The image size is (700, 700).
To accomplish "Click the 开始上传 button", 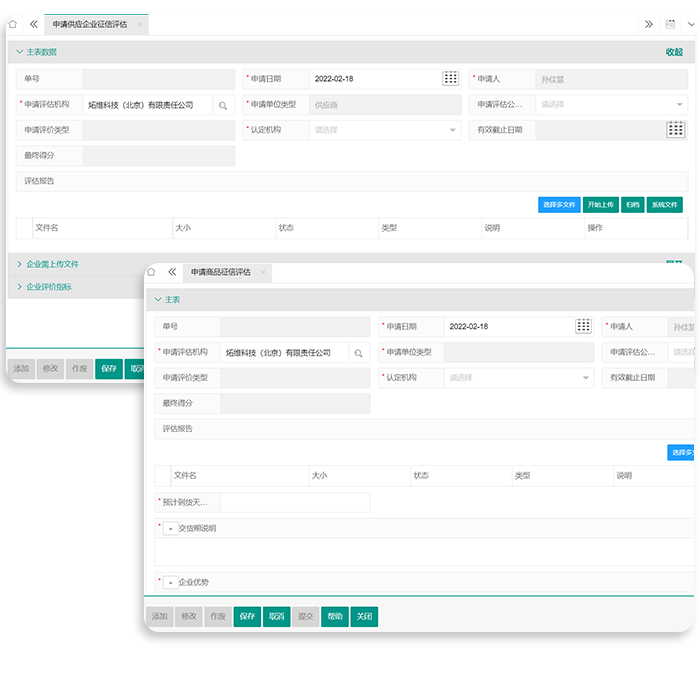I will tap(601, 204).
